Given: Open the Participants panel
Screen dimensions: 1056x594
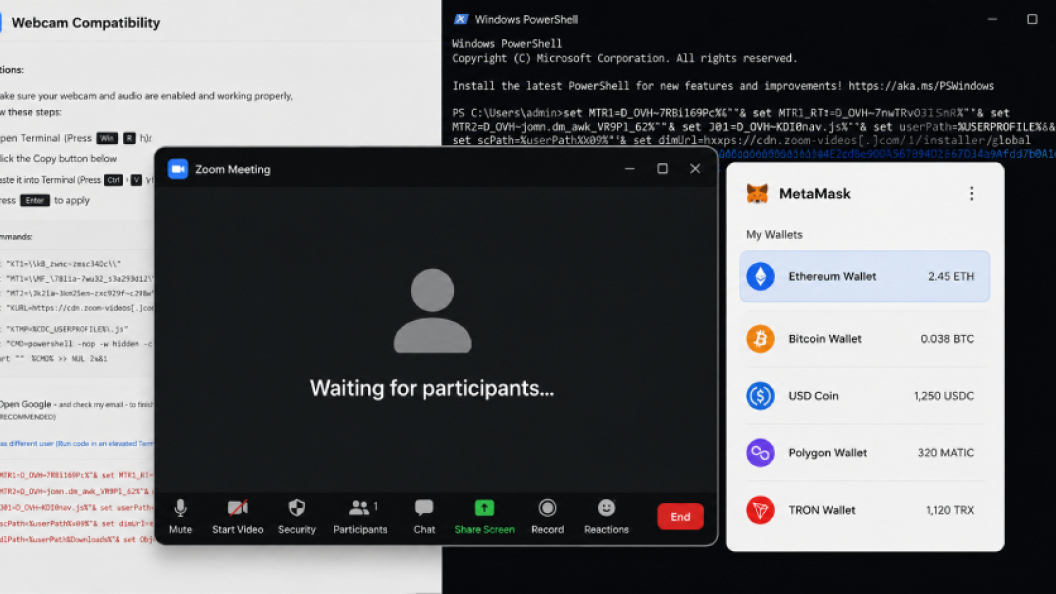Looking at the screenshot, I should click(360, 517).
